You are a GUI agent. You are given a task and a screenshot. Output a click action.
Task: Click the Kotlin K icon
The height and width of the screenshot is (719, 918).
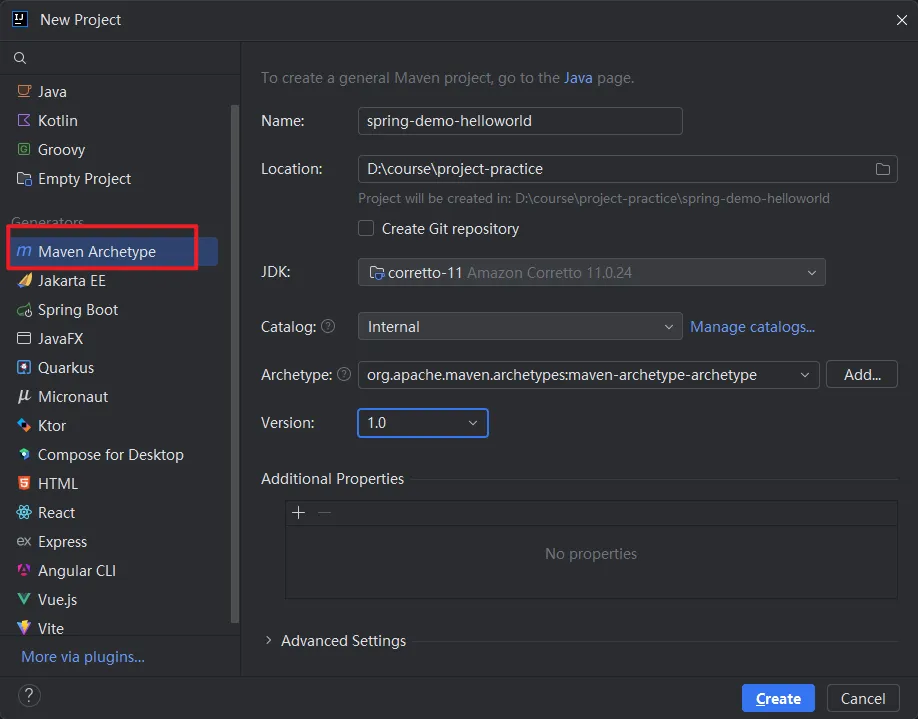pos(24,120)
